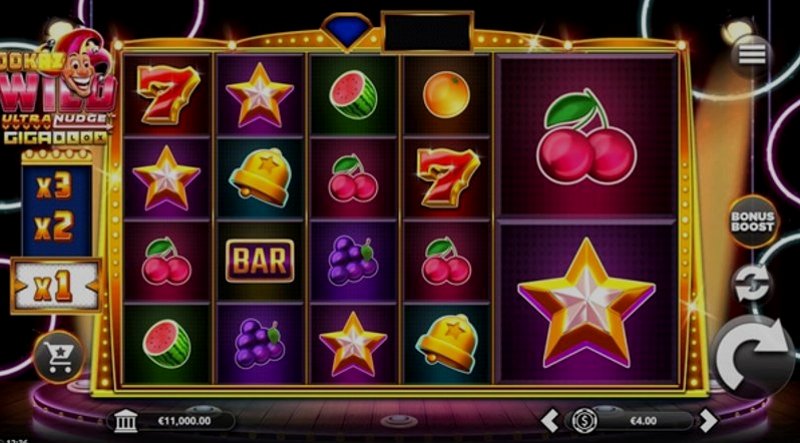Decrease the bet with the left arrow
800x443 pixels.
[549, 421]
